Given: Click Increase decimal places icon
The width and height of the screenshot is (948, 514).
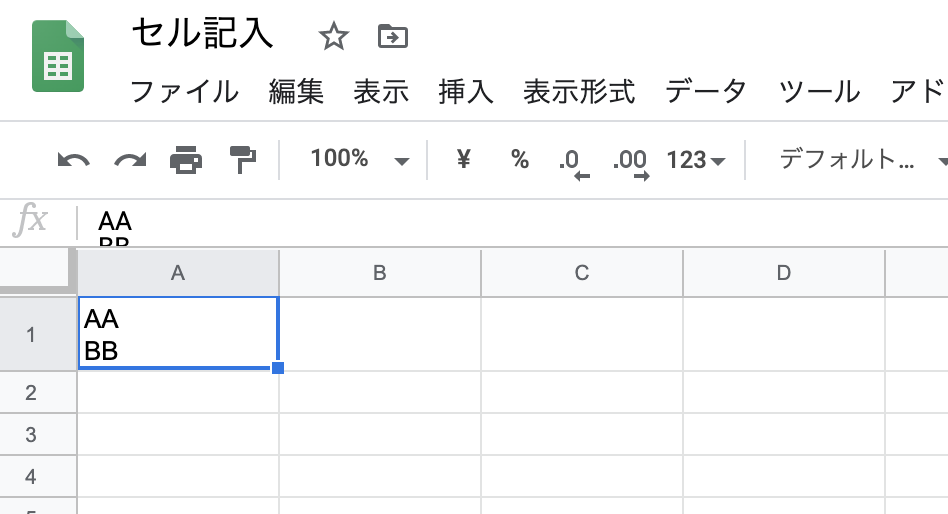Looking at the screenshot, I should pos(630,162).
